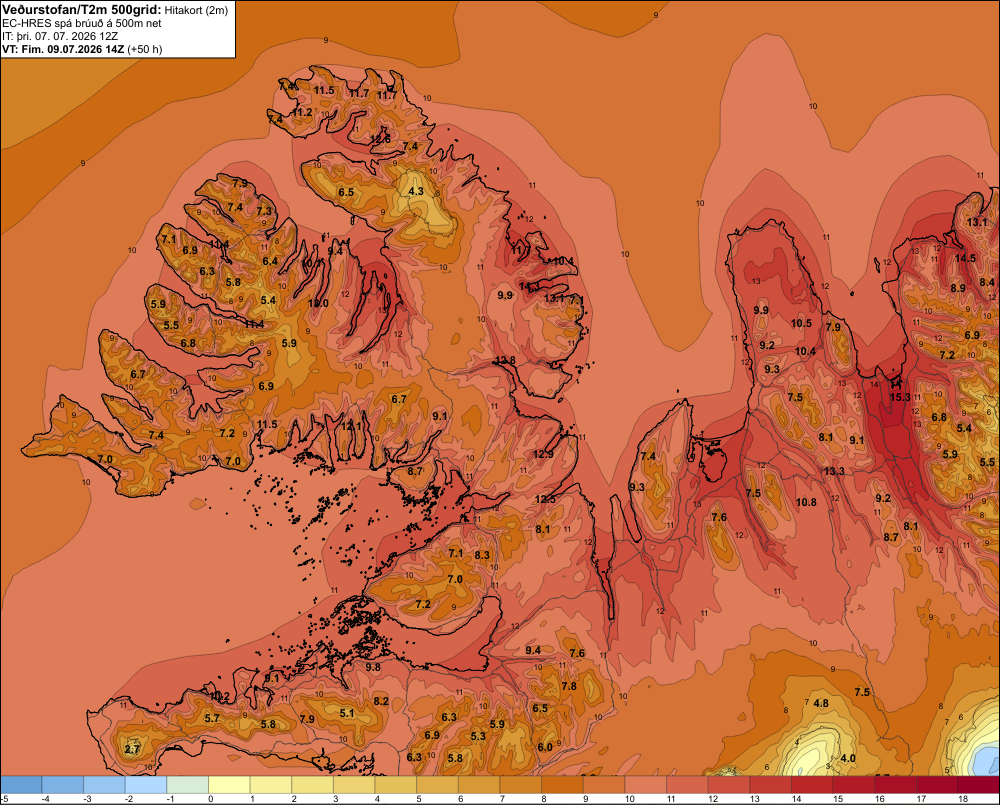The height and width of the screenshot is (805, 1000).
Task: Click the '2.7' temperature value on the map
Action: coord(132,749)
